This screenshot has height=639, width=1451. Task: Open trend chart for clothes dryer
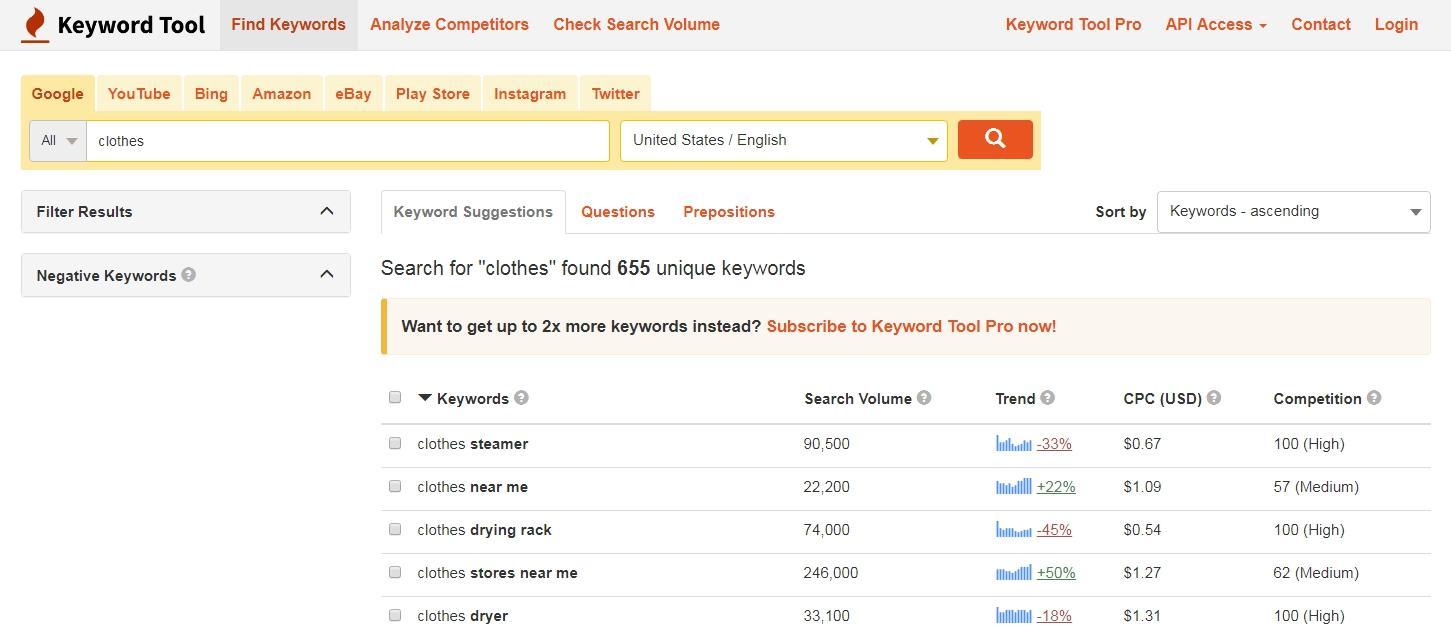1013,615
